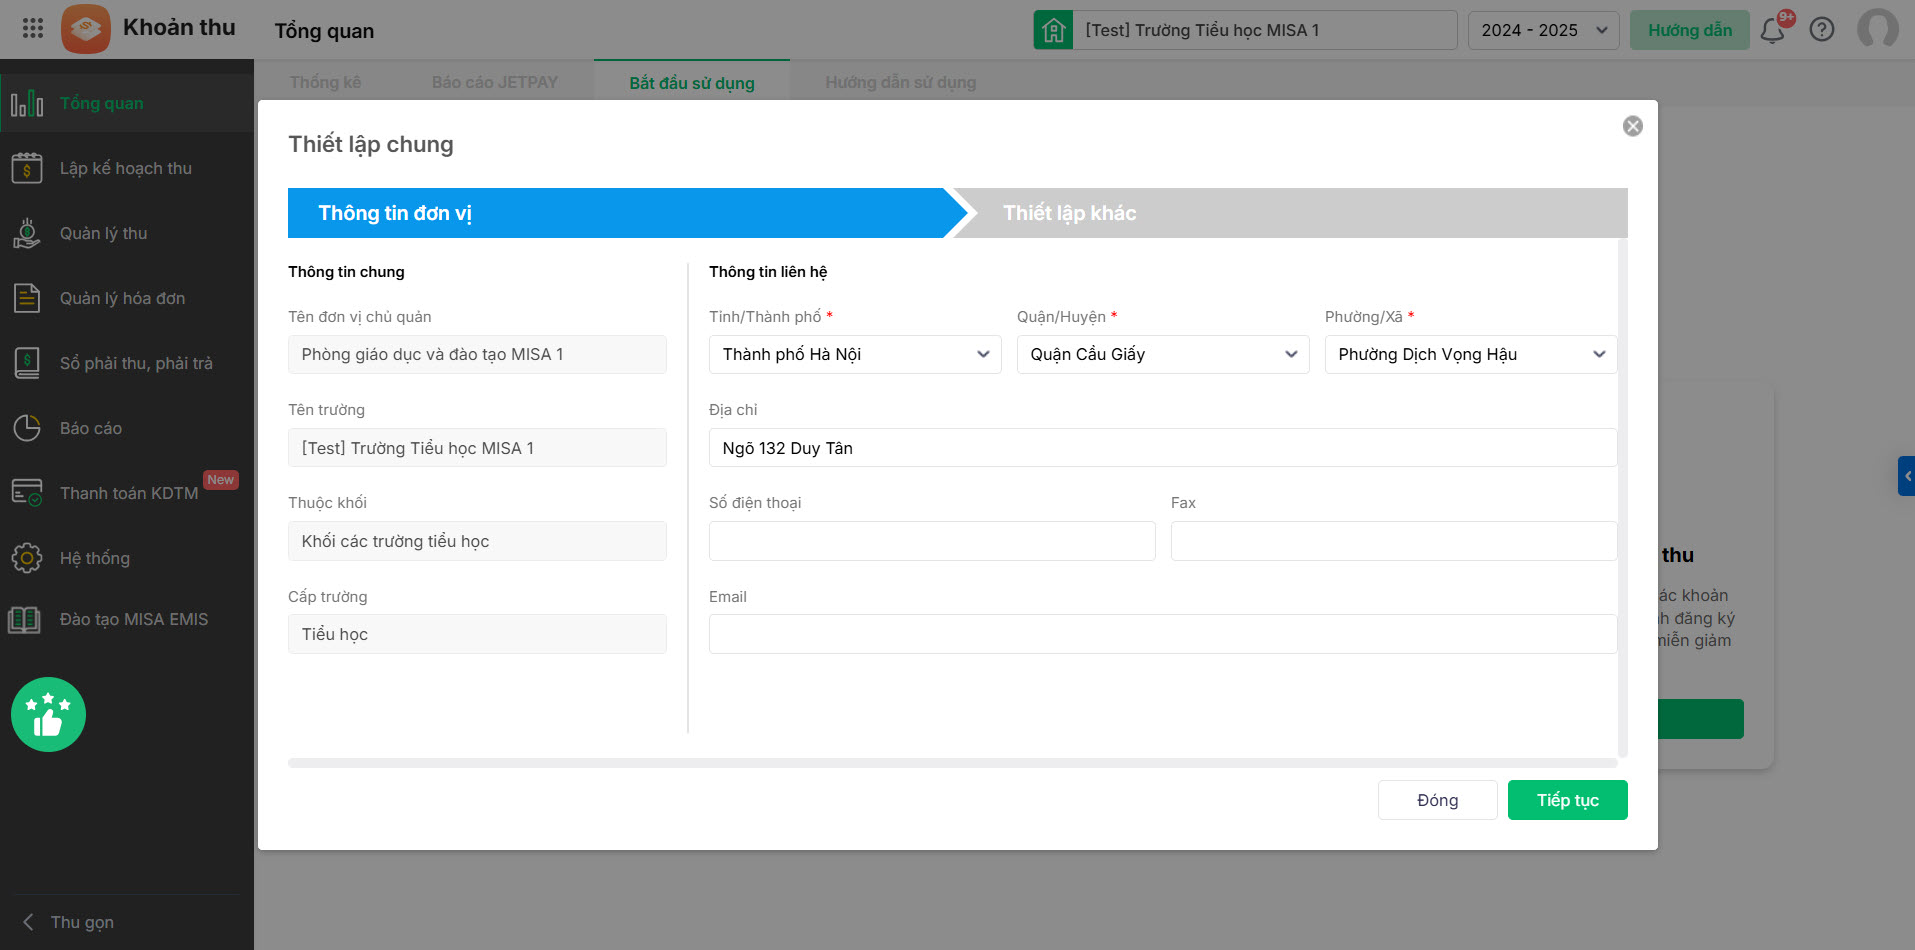Screen dimensions: 1915x950
Task: Open Hệ thống menu
Action: coord(127,558)
